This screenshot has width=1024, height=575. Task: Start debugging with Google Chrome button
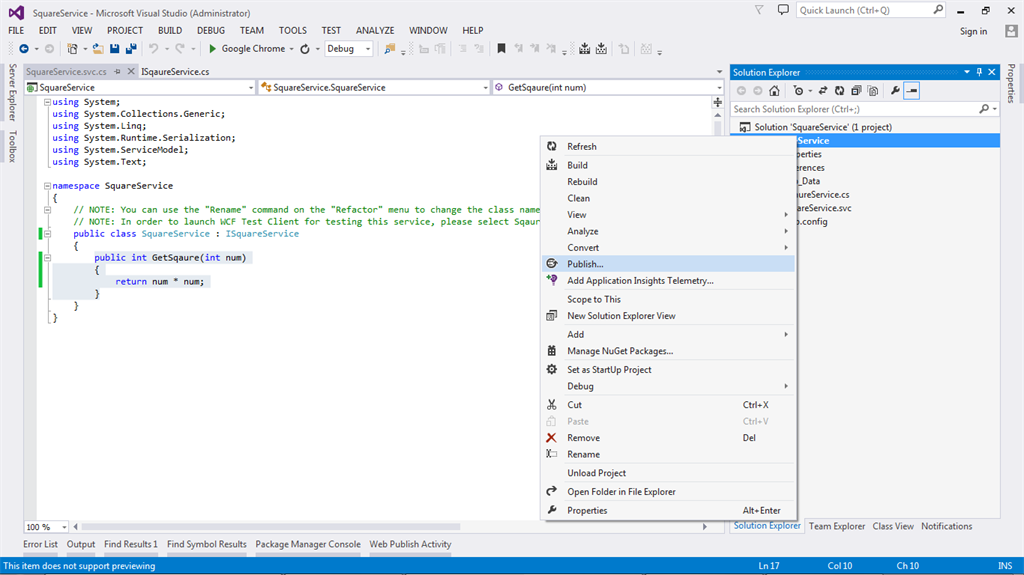pyautogui.click(x=246, y=49)
